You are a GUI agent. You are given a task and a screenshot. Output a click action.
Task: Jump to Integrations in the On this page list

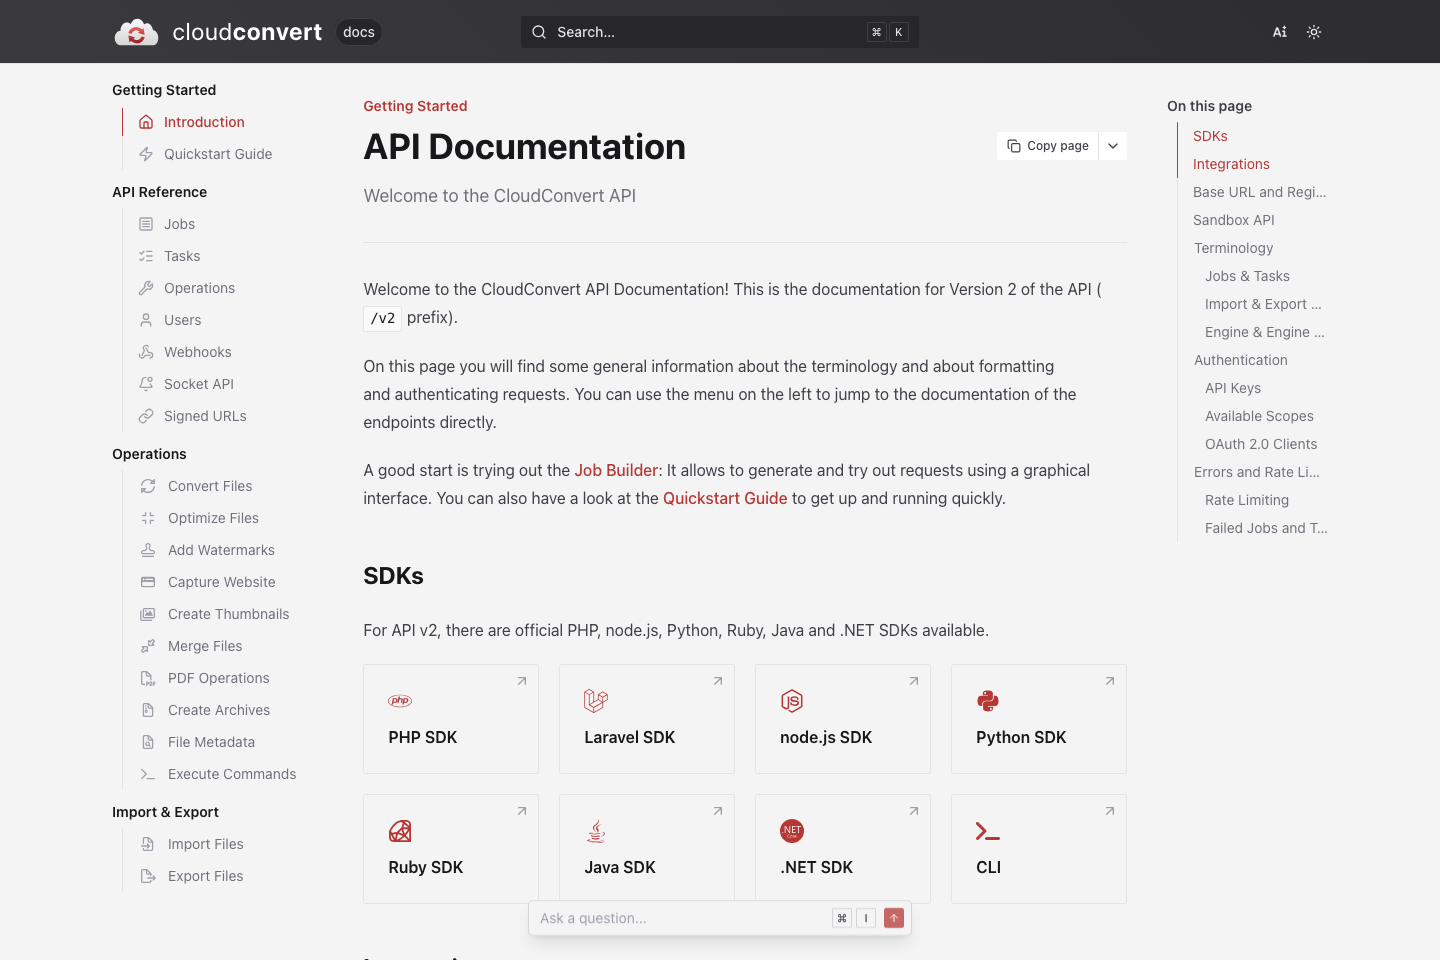pos(1231,164)
